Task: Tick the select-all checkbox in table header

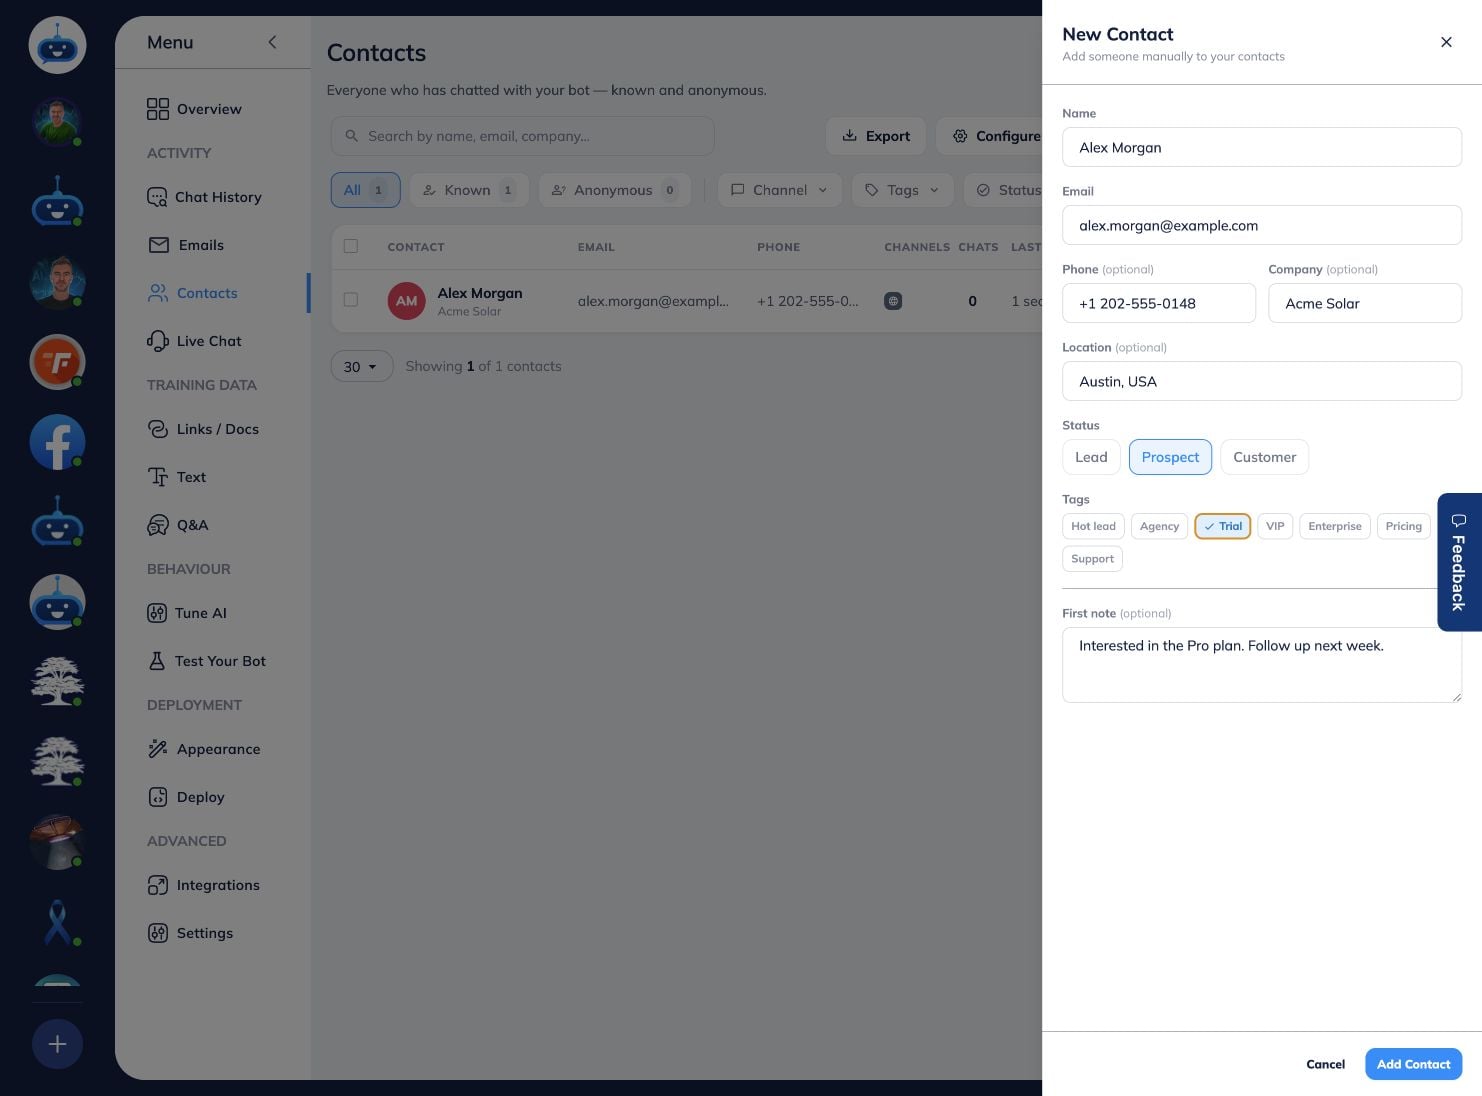Action: (351, 246)
